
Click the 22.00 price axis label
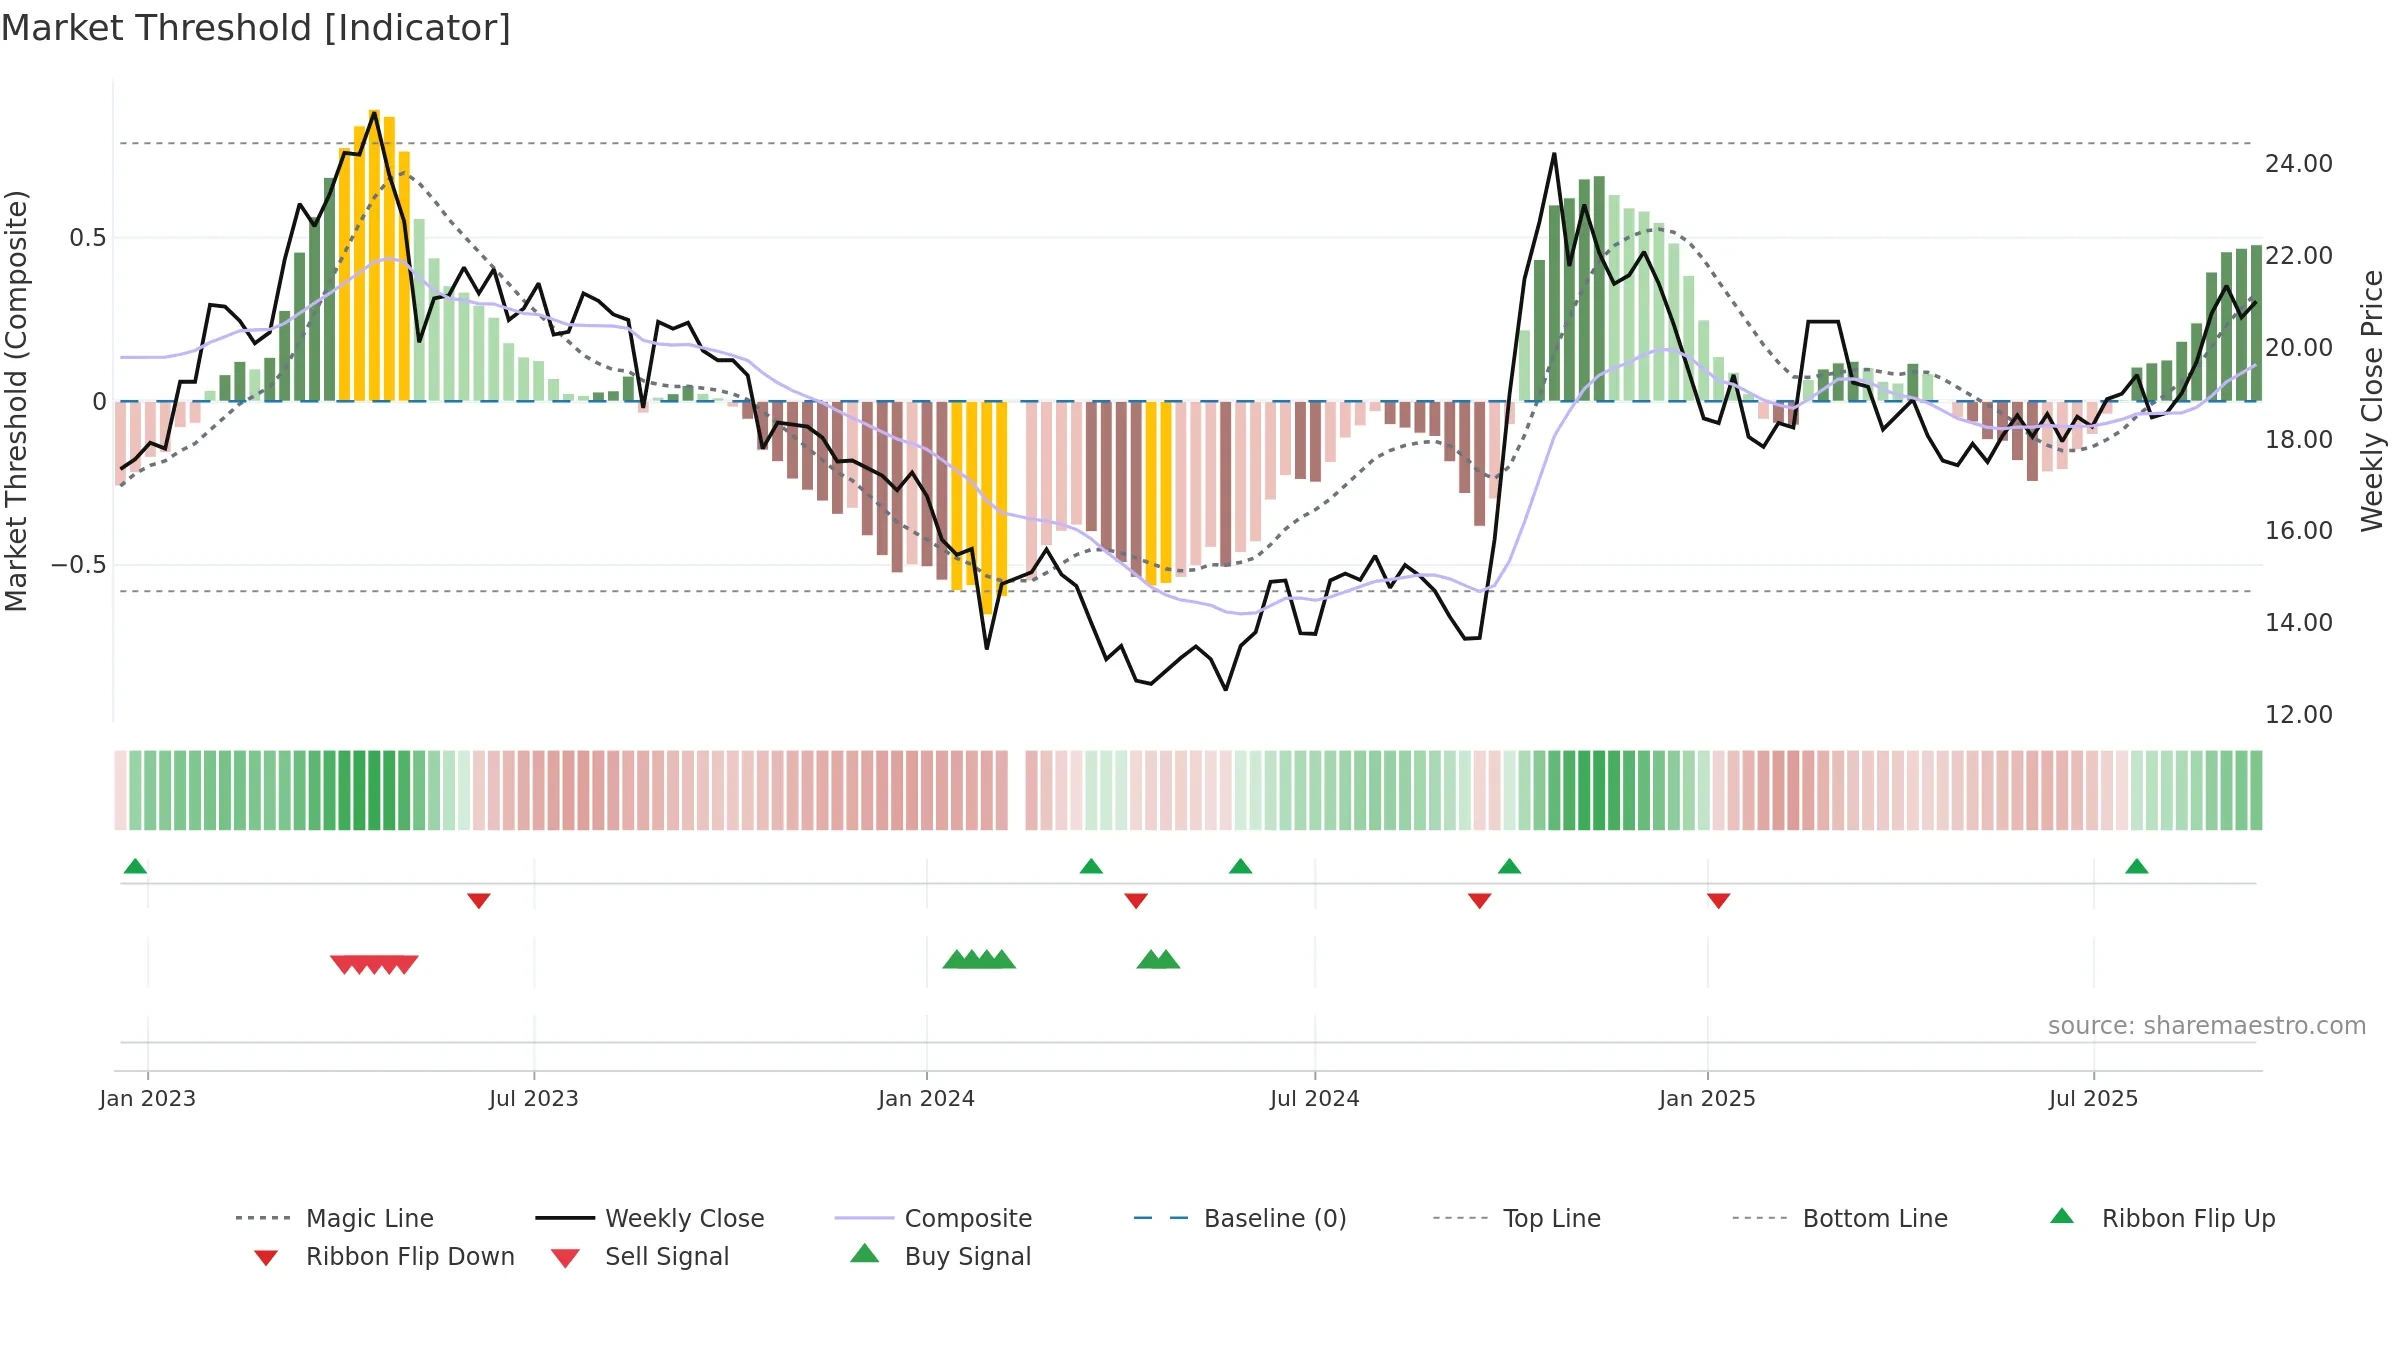2299,256
